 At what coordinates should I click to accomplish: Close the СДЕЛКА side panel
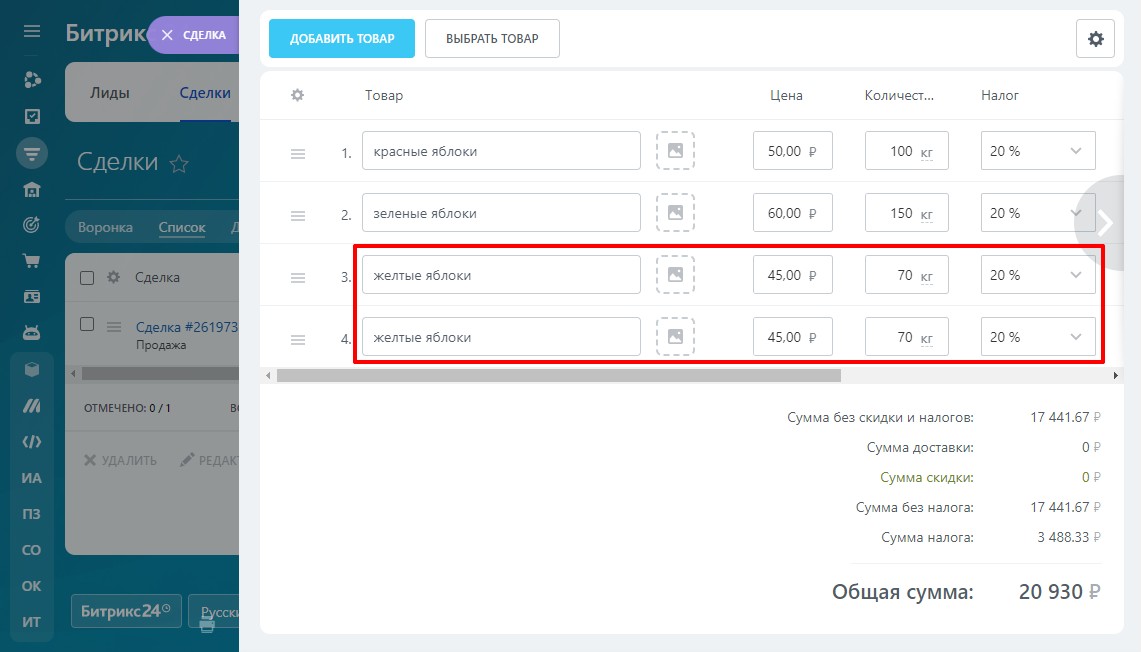(167, 35)
